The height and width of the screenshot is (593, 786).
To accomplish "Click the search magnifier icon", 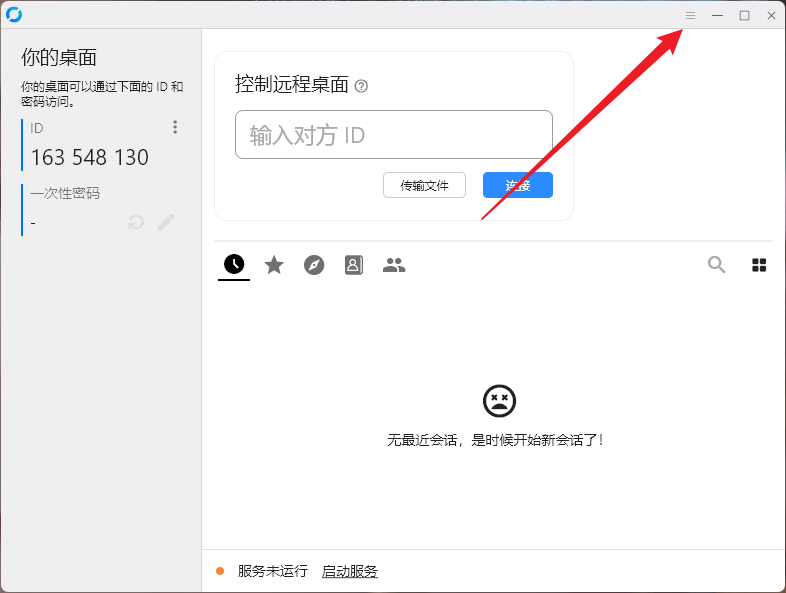I will (x=716, y=265).
